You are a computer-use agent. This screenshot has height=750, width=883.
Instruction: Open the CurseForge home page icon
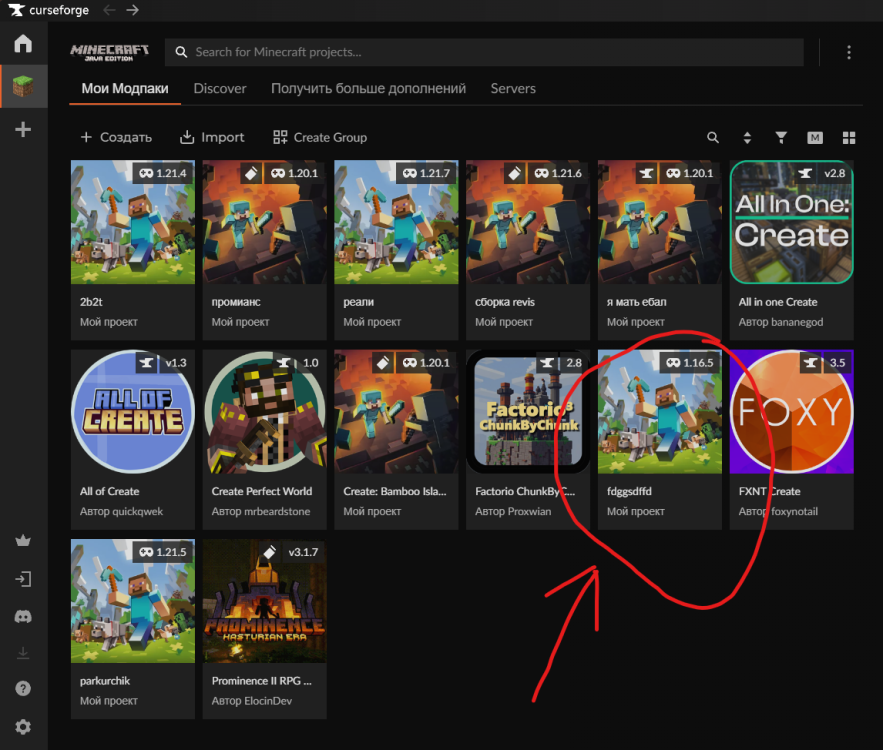point(23,43)
